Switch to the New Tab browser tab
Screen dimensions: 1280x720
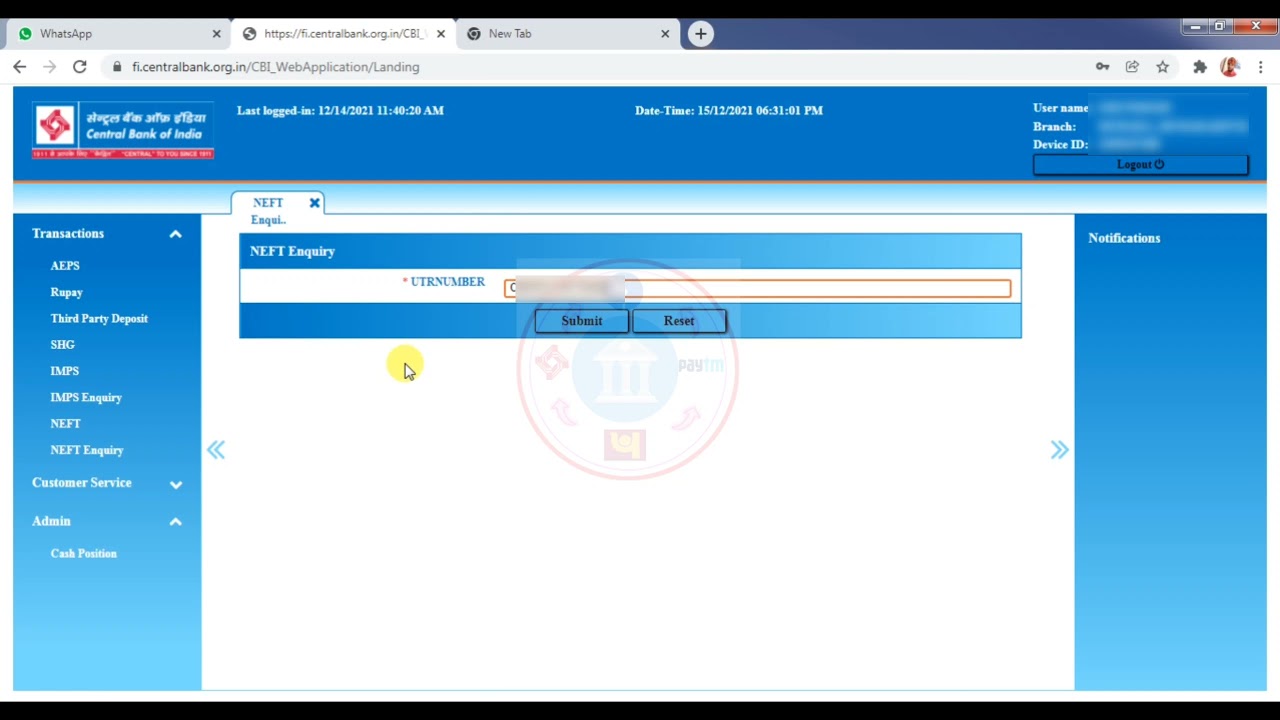(x=567, y=34)
